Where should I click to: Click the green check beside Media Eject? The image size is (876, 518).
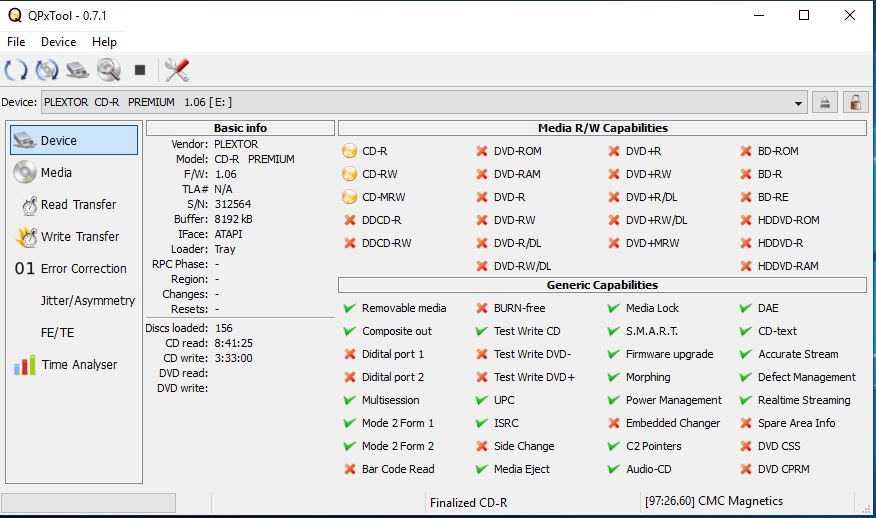[482, 469]
